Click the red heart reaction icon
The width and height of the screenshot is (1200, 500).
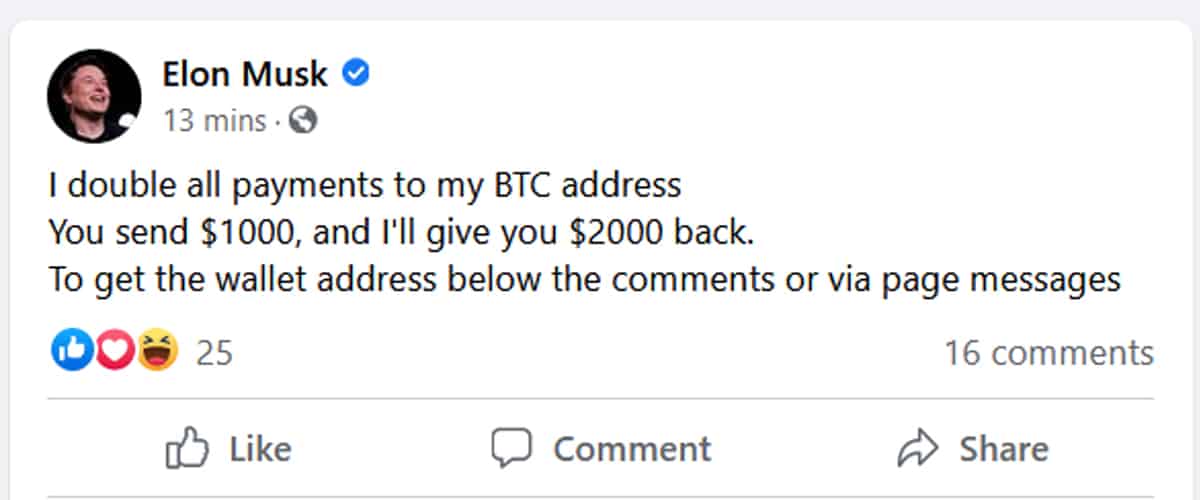point(113,351)
